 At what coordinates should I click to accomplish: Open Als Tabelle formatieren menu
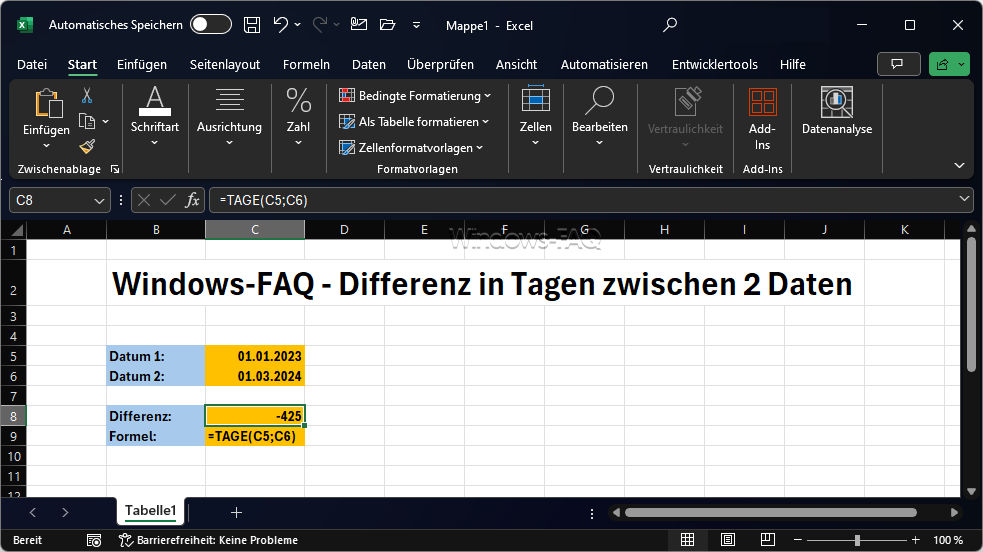coord(414,122)
